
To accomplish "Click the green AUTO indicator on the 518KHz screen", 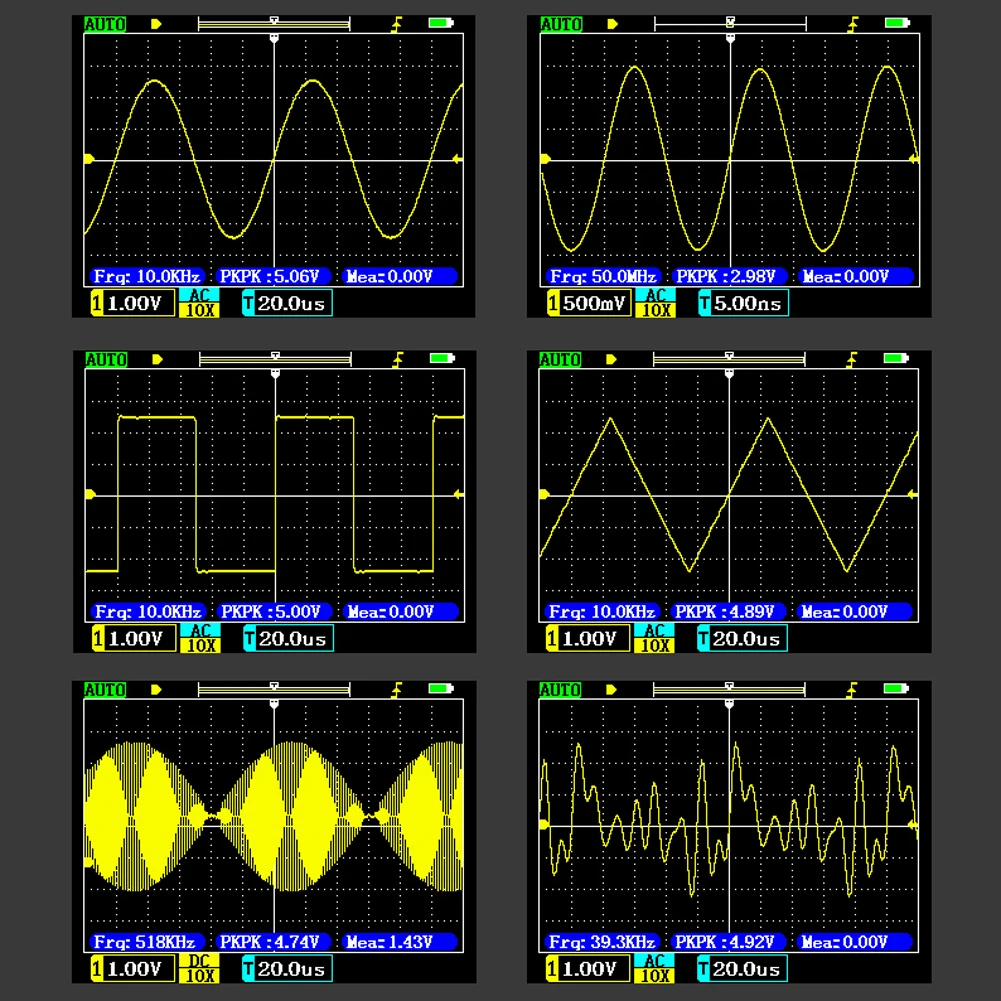I will point(105,690).
